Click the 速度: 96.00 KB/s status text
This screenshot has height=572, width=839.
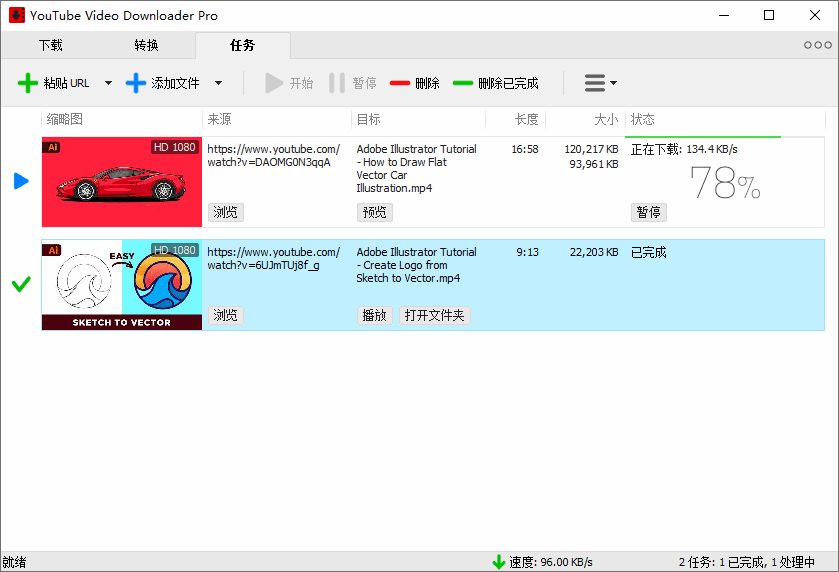tap(551, 562)
